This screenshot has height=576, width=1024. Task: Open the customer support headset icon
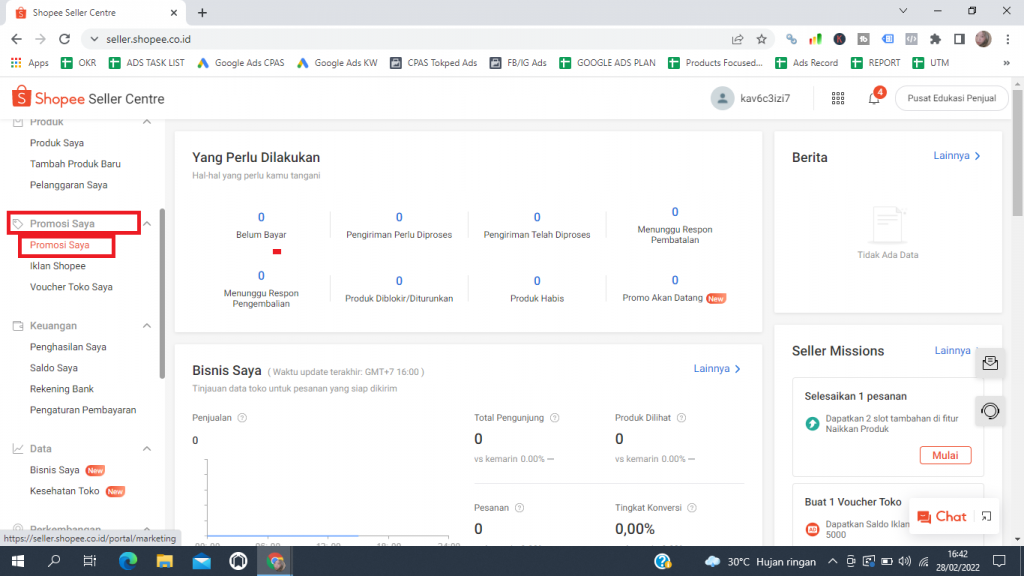coord(990,411)
